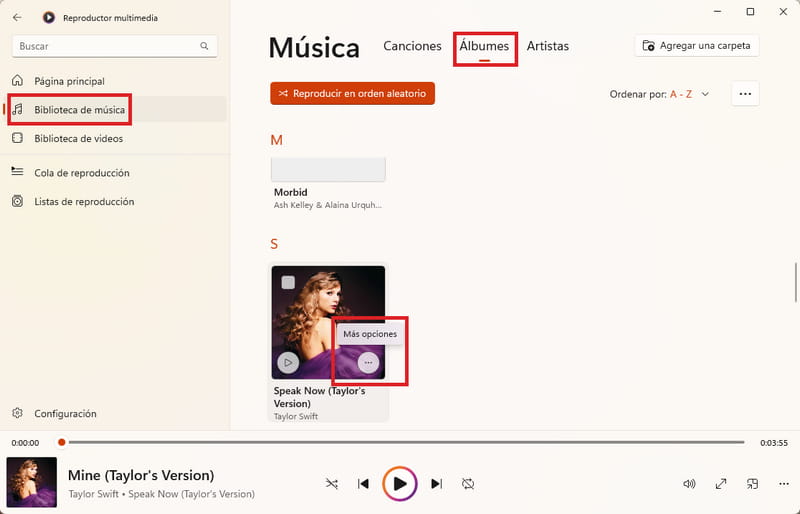Screen dimensions: 800x514
Task: Click the search magnifier icon
Action: pos(204,46)
